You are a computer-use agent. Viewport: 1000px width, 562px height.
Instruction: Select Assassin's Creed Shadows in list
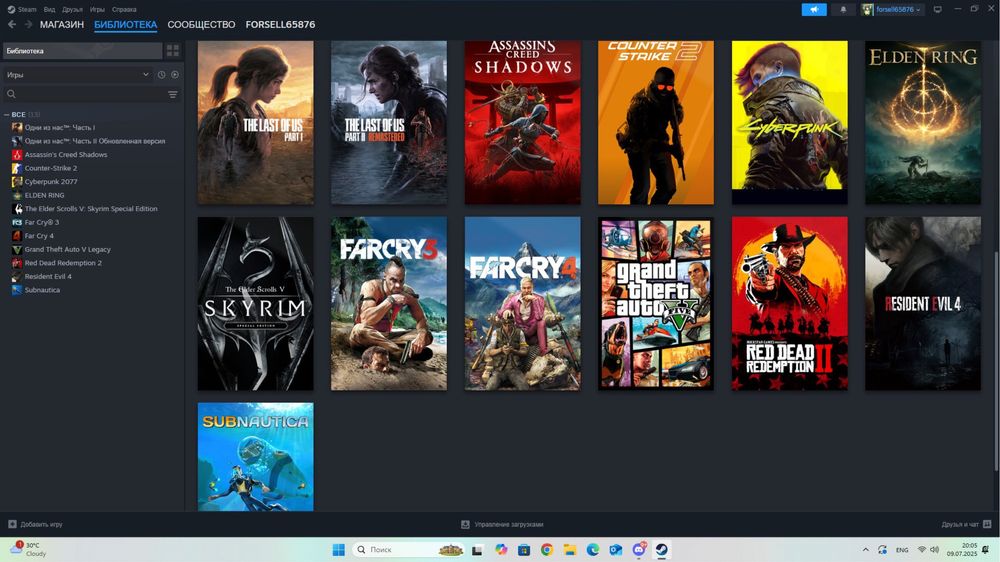(x=66, y=155)
